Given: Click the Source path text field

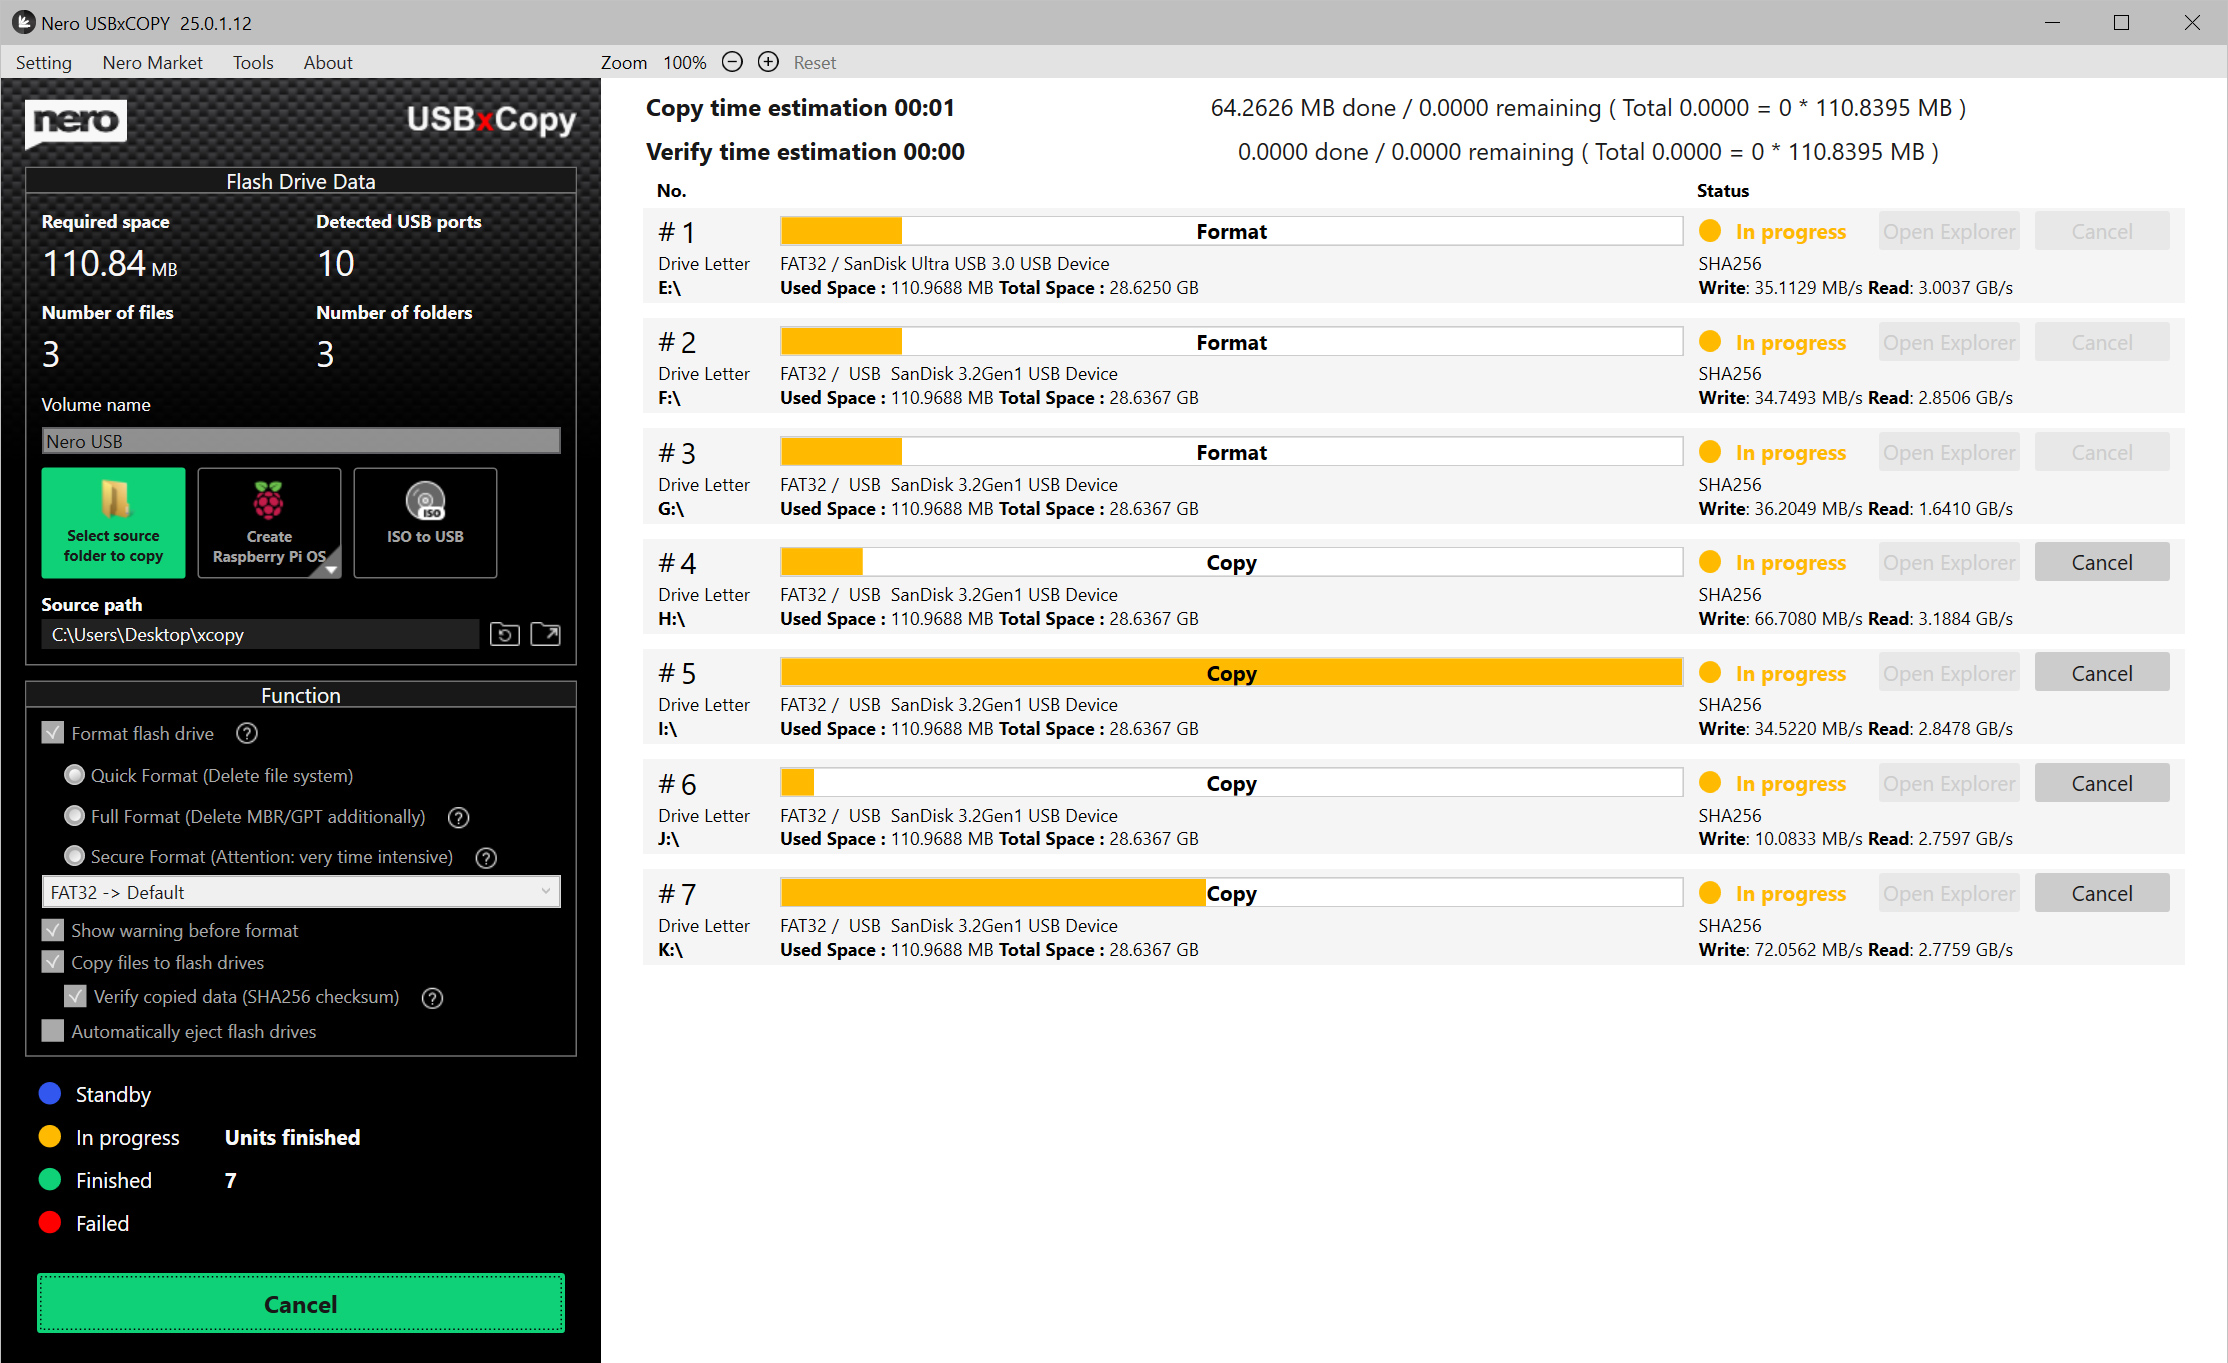Looking at the screenshot, I should click(260, 635).
